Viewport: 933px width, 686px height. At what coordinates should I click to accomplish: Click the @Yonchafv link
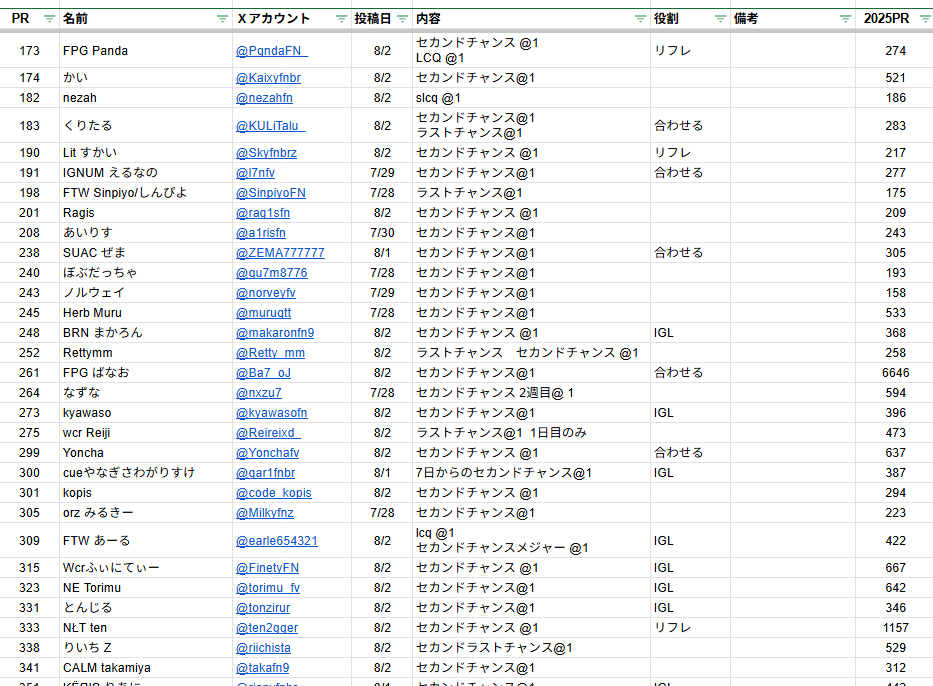[267, 453]
